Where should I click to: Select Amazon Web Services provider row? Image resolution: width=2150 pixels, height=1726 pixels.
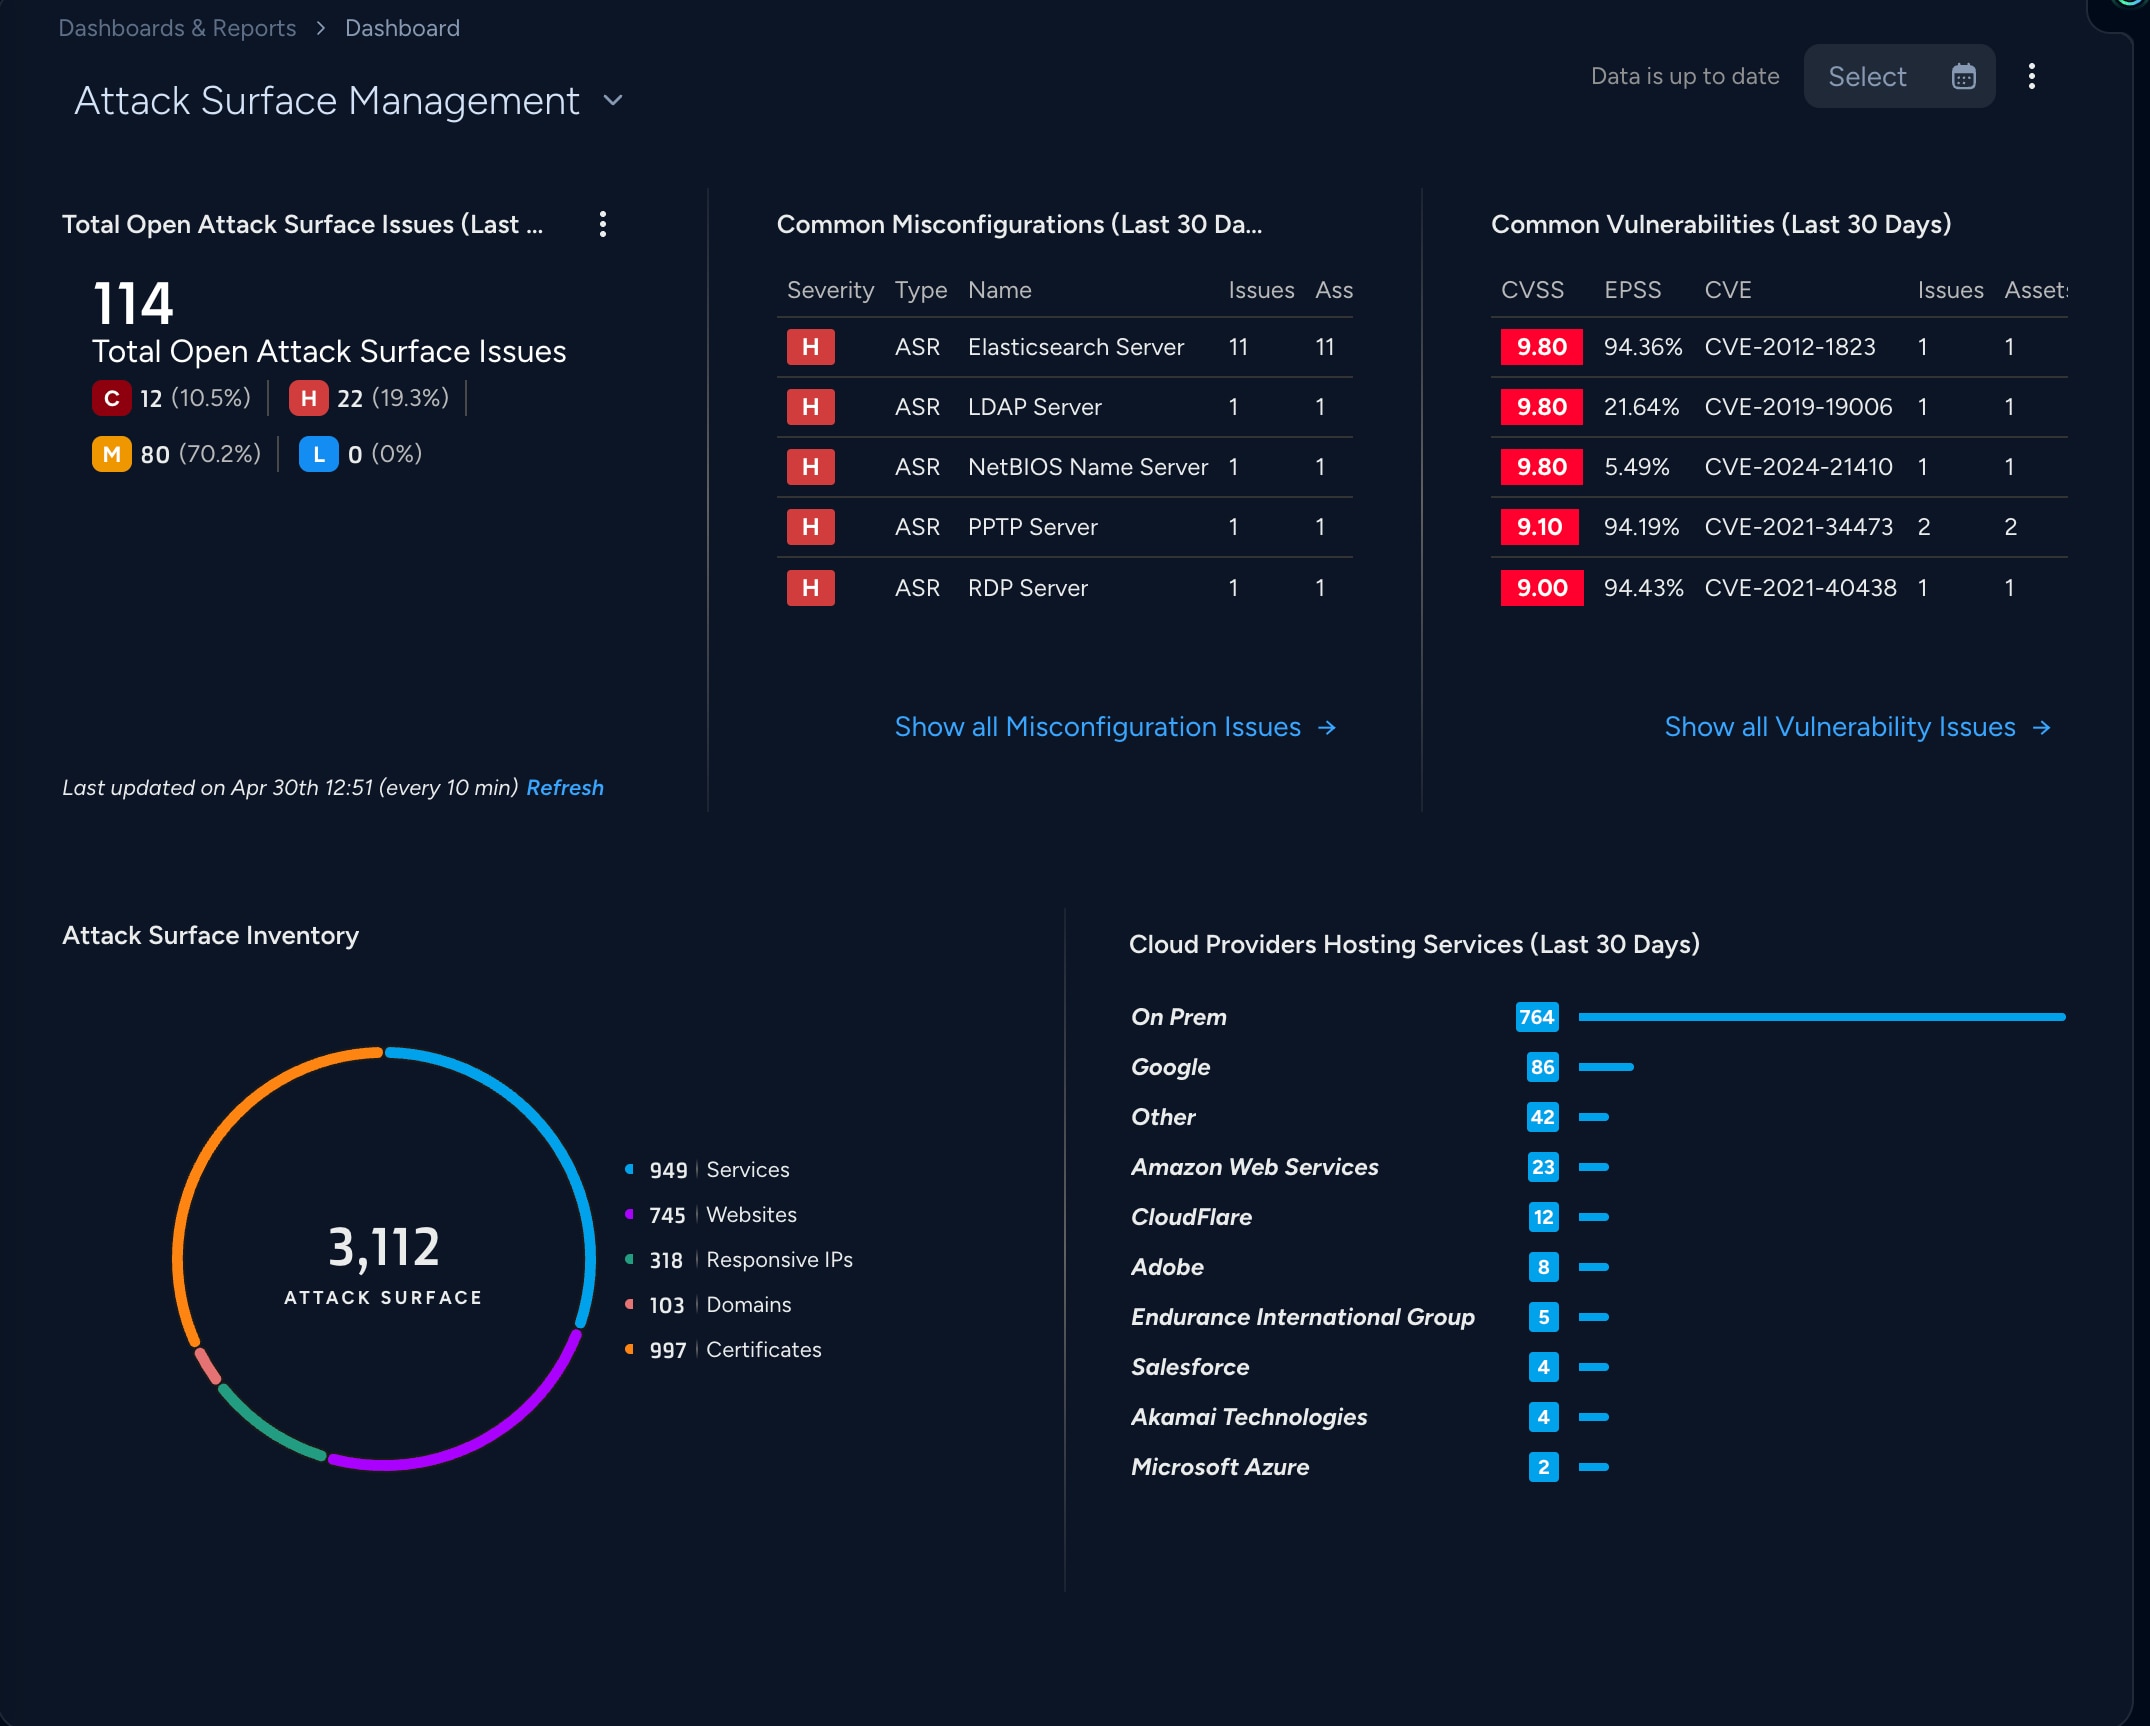pyautogui.click(x=1597, y=1167)
